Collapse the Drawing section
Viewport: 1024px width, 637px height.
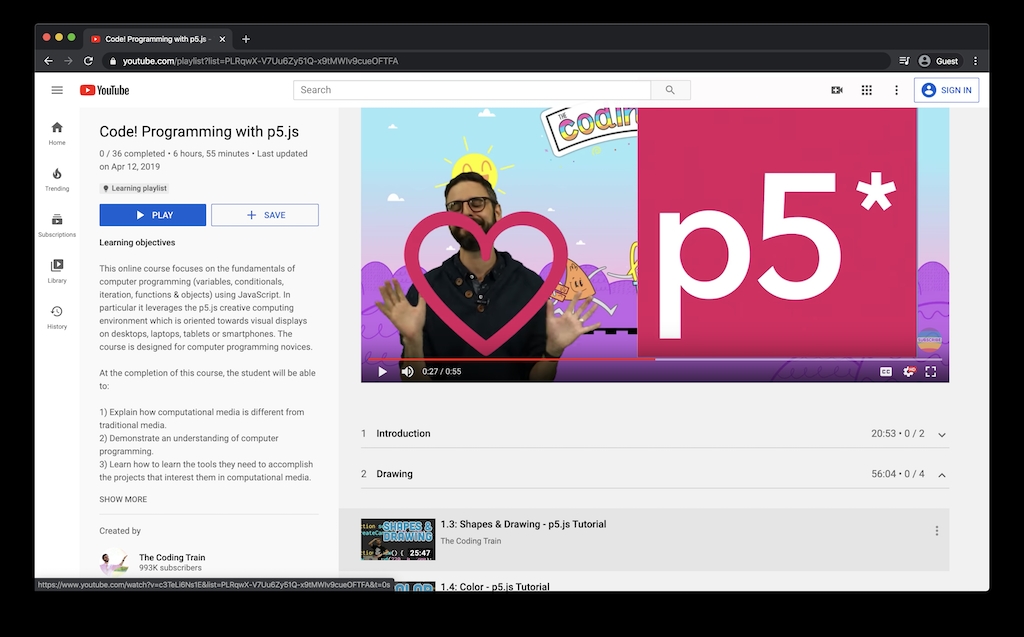942,475
